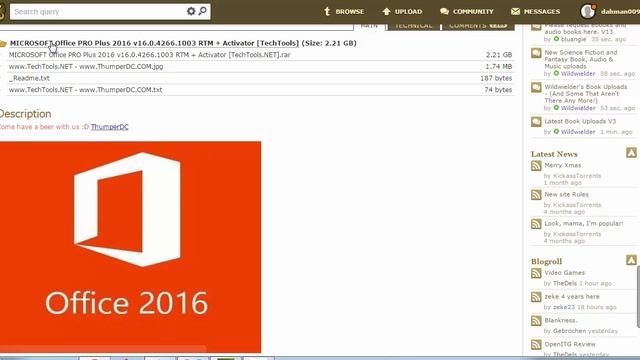Click the dahman009 username

pyautogui.click(x=620, y=11)
